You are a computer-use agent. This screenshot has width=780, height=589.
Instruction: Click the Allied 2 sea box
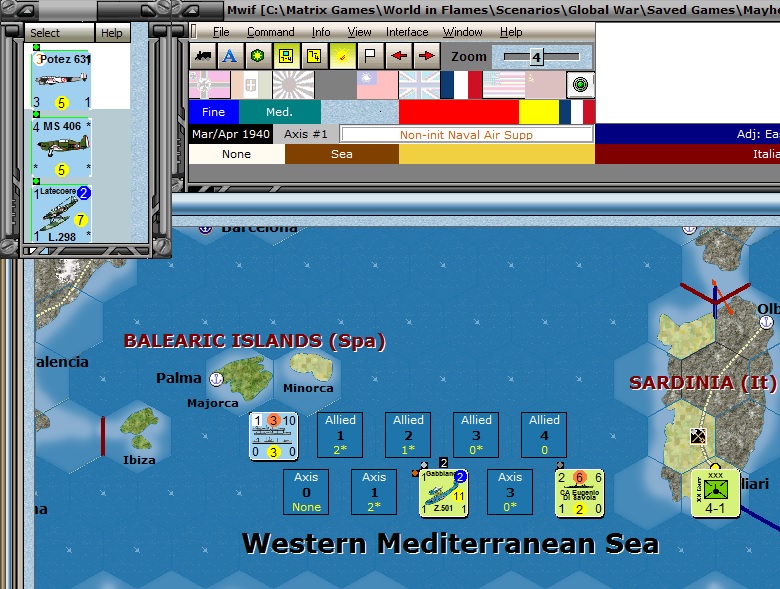point(408,435)
